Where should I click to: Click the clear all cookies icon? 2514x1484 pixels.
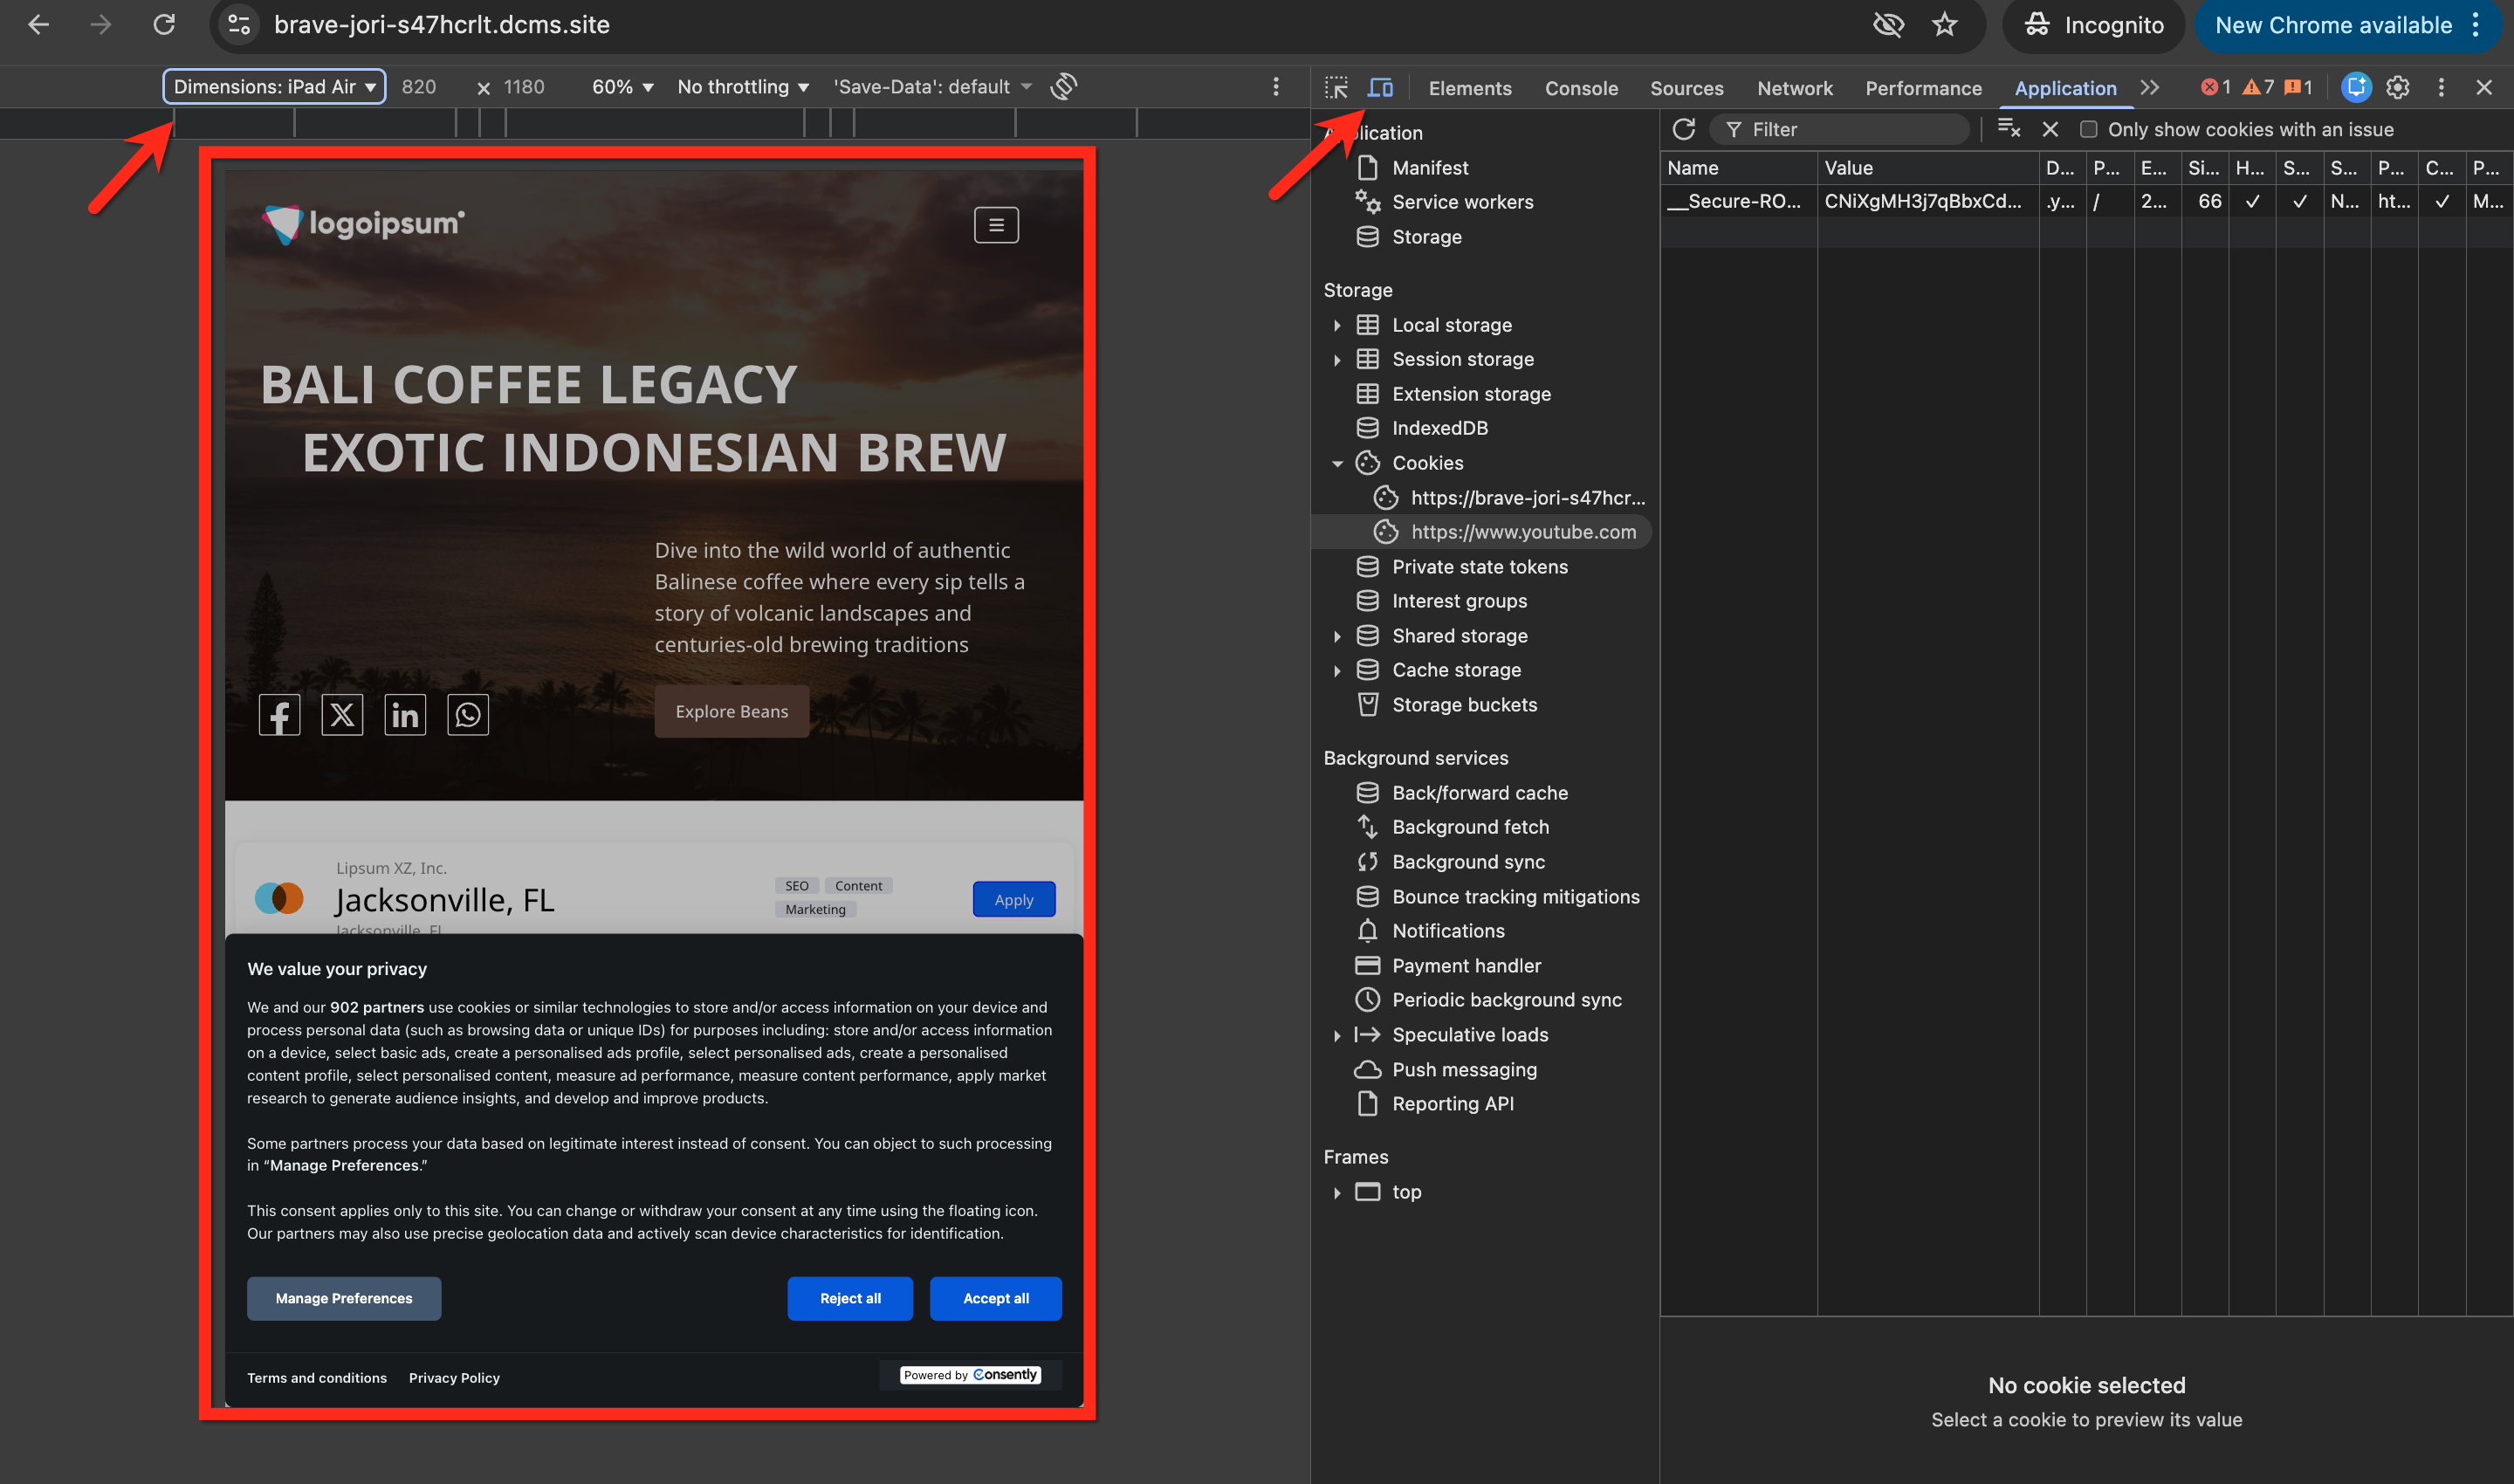(2008, 129)
